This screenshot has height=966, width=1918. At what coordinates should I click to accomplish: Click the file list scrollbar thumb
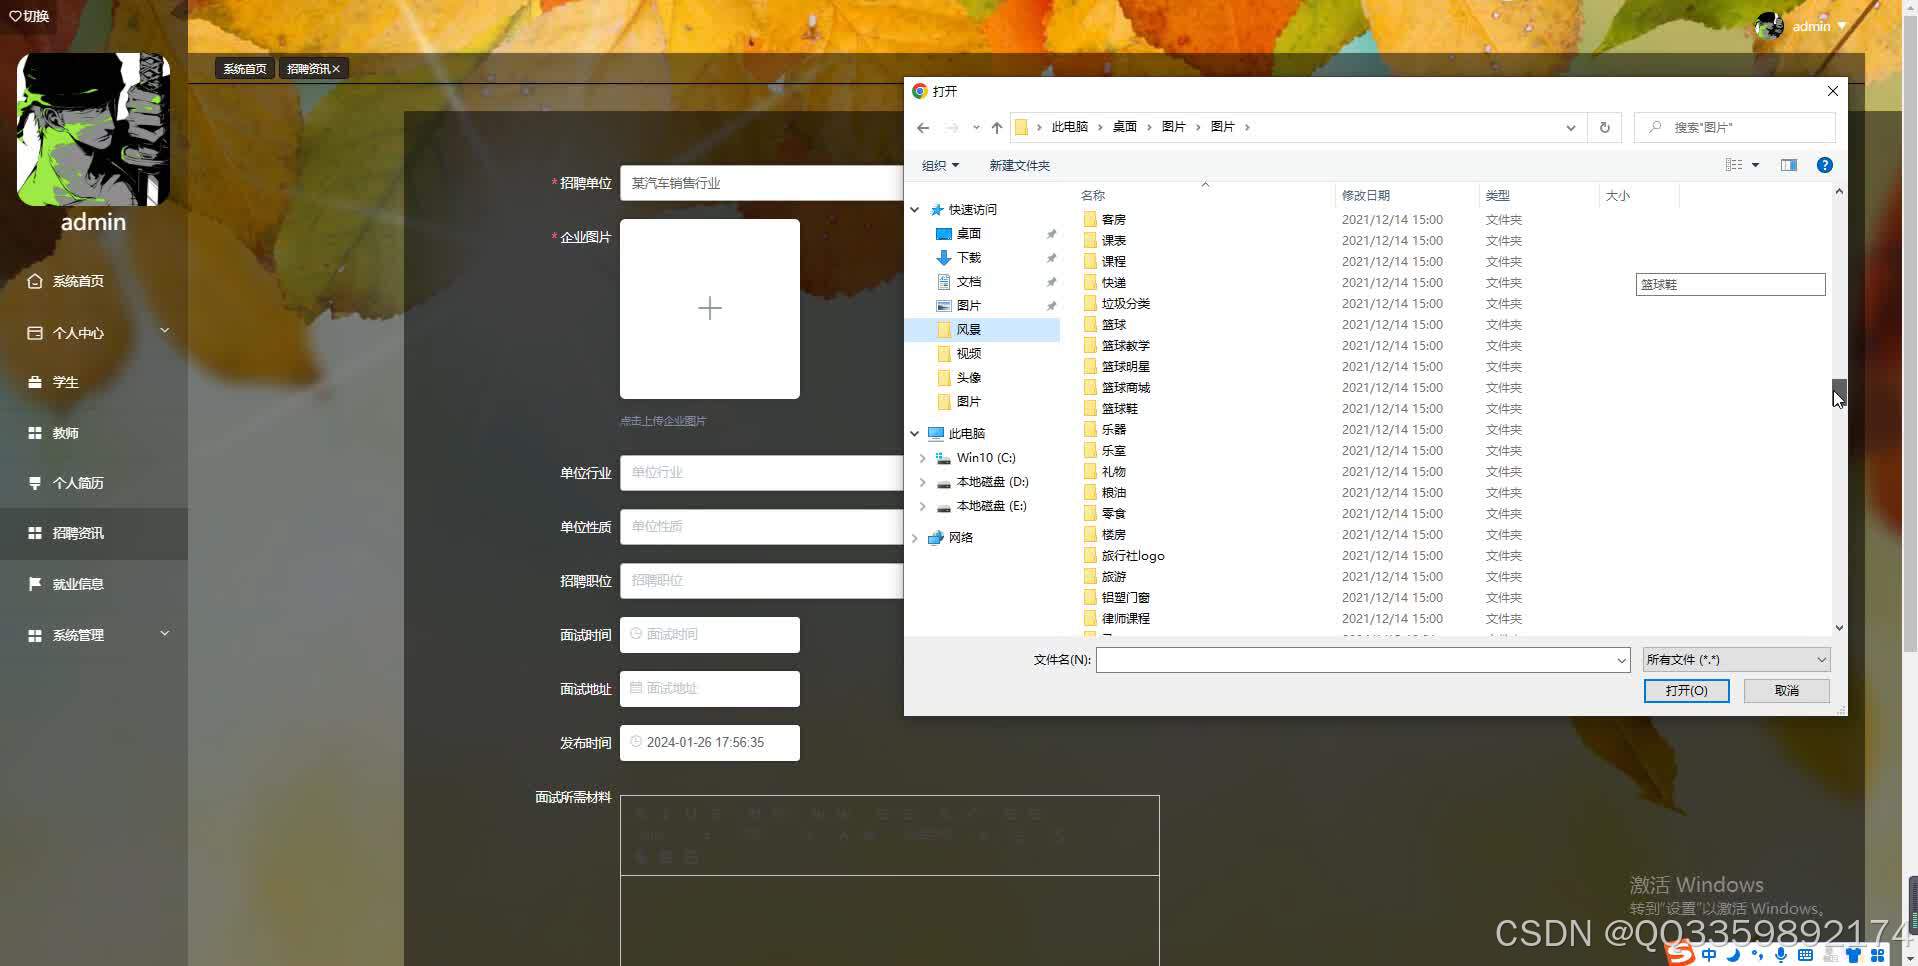pyautogui.click(x=1839, y=393)
